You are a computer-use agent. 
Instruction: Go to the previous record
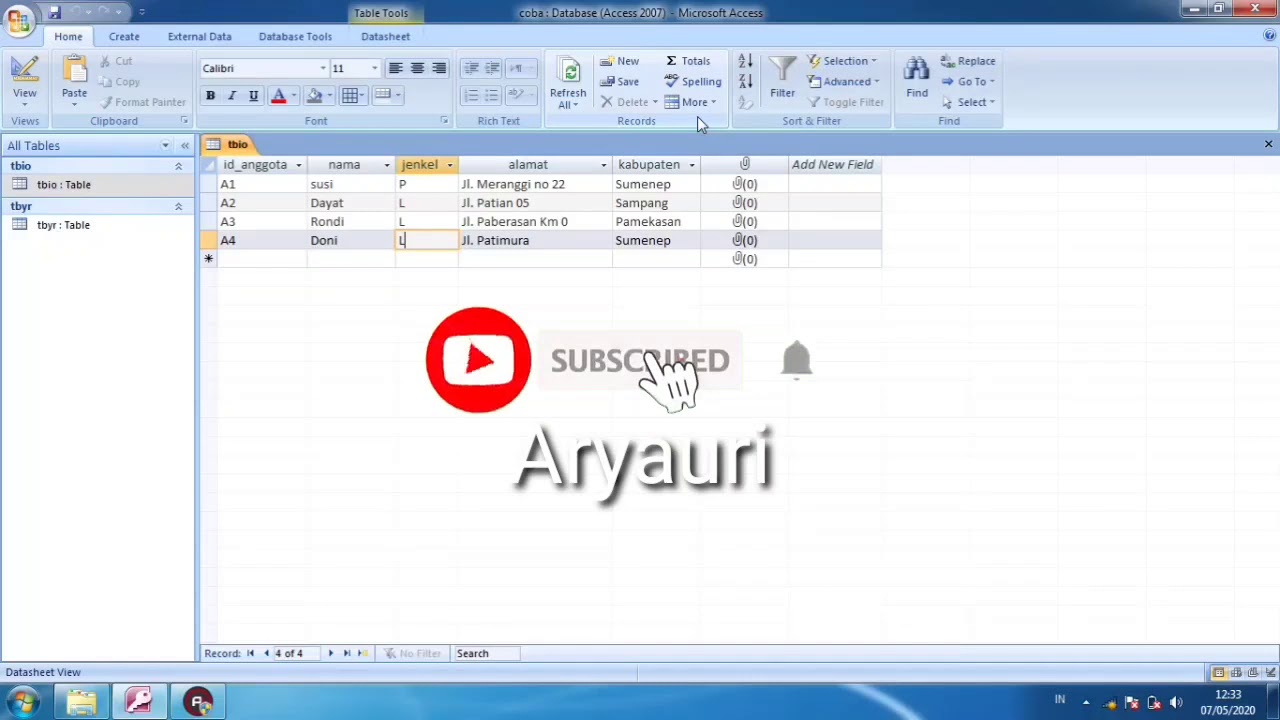click(266, 654)
